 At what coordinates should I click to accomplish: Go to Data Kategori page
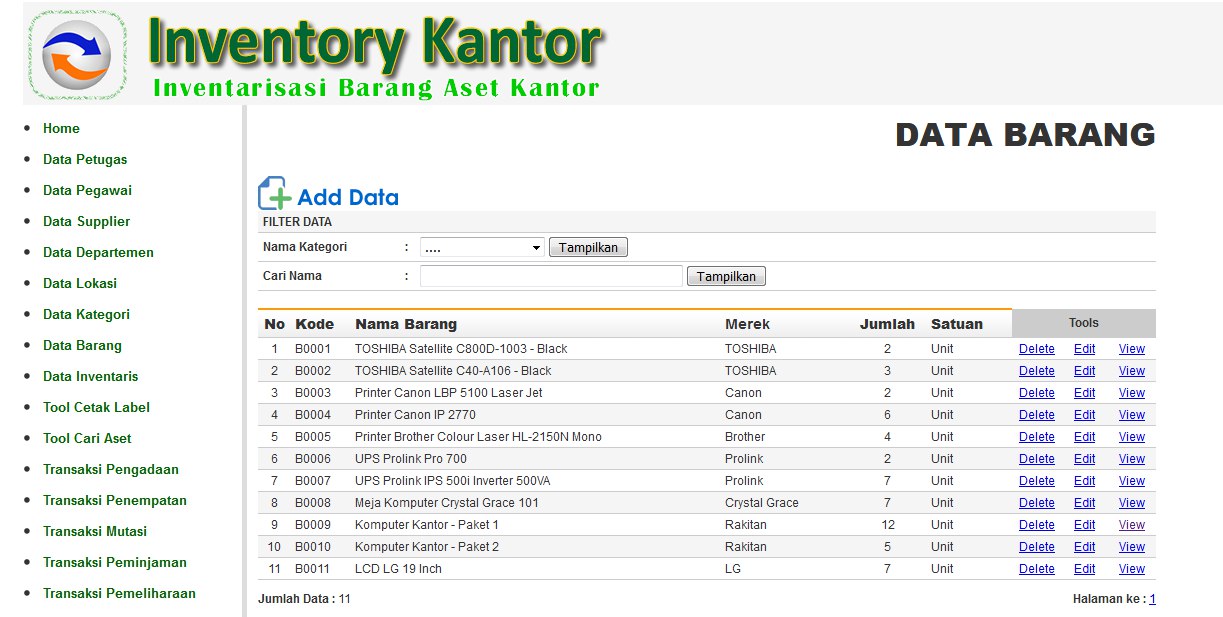point(86,314)
